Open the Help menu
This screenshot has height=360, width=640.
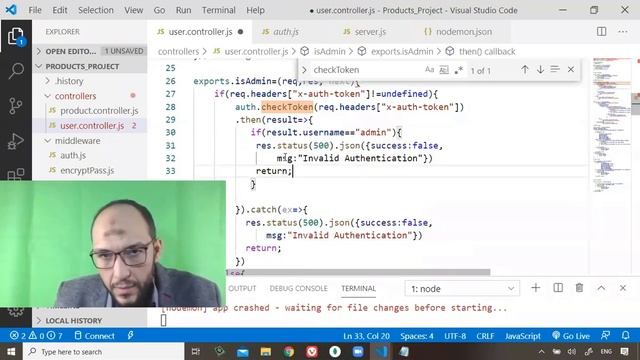(255, 10)
